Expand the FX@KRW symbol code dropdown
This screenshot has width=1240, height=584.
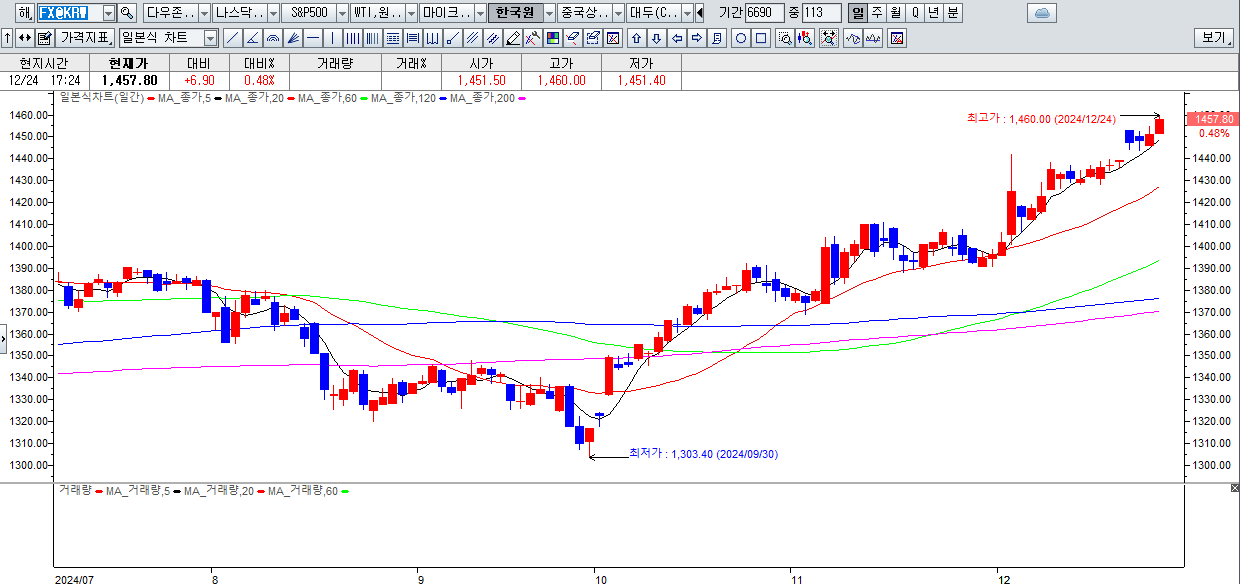click(107, 13)
